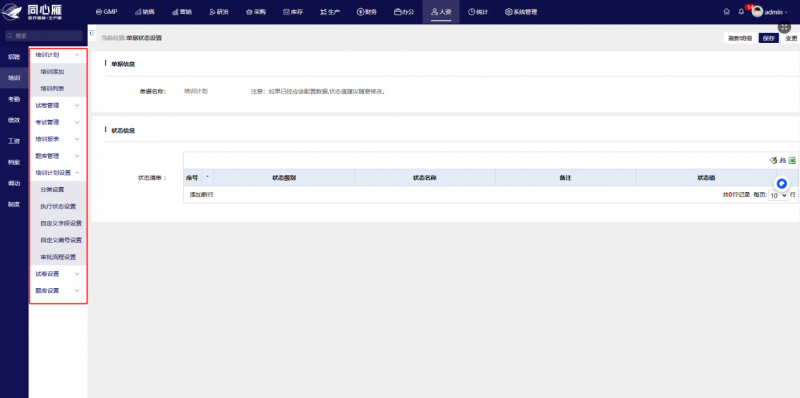800x398 pixels.
Task: Open the 系统管理 top menu
Action: pos(521,12)
